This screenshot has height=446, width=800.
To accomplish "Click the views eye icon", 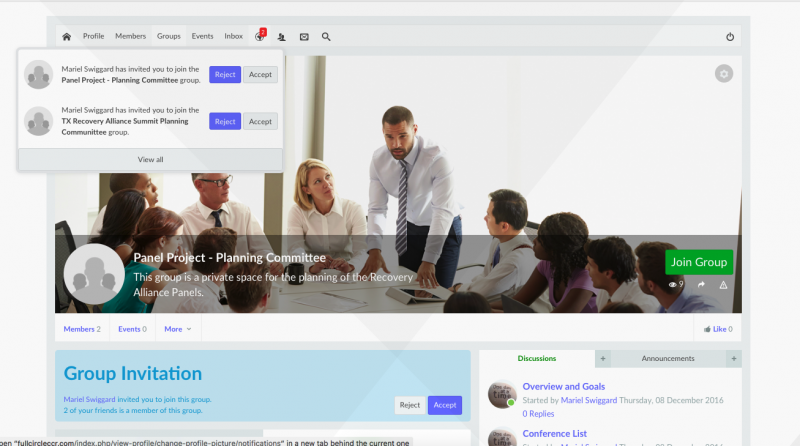I will tap(672, 285).
